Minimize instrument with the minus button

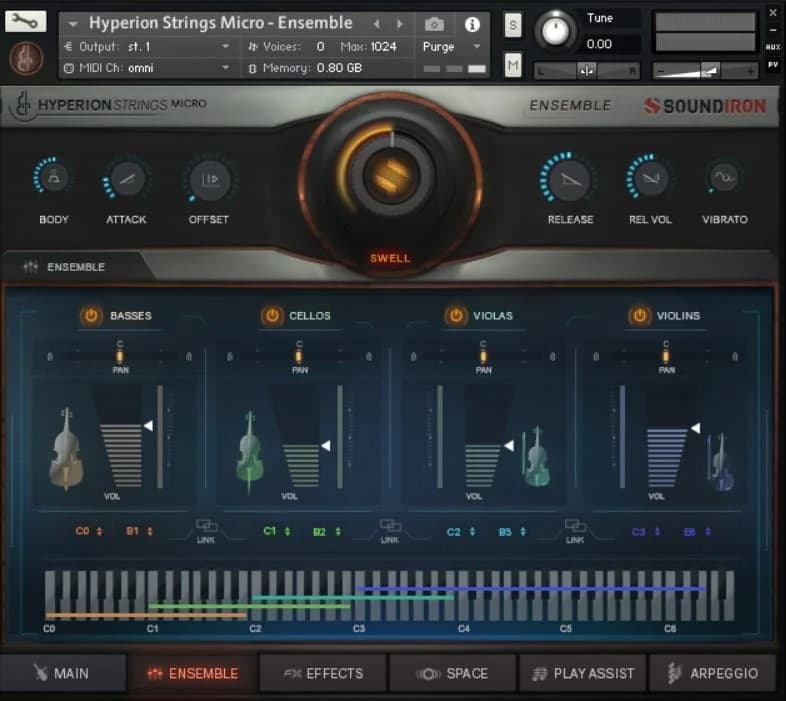[x=772, y=30]
